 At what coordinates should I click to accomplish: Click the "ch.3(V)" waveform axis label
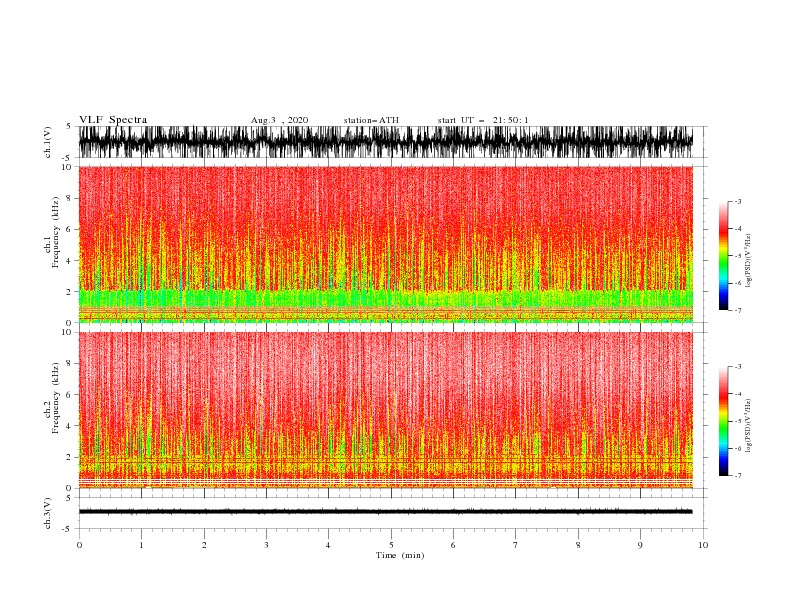(48, 513)
